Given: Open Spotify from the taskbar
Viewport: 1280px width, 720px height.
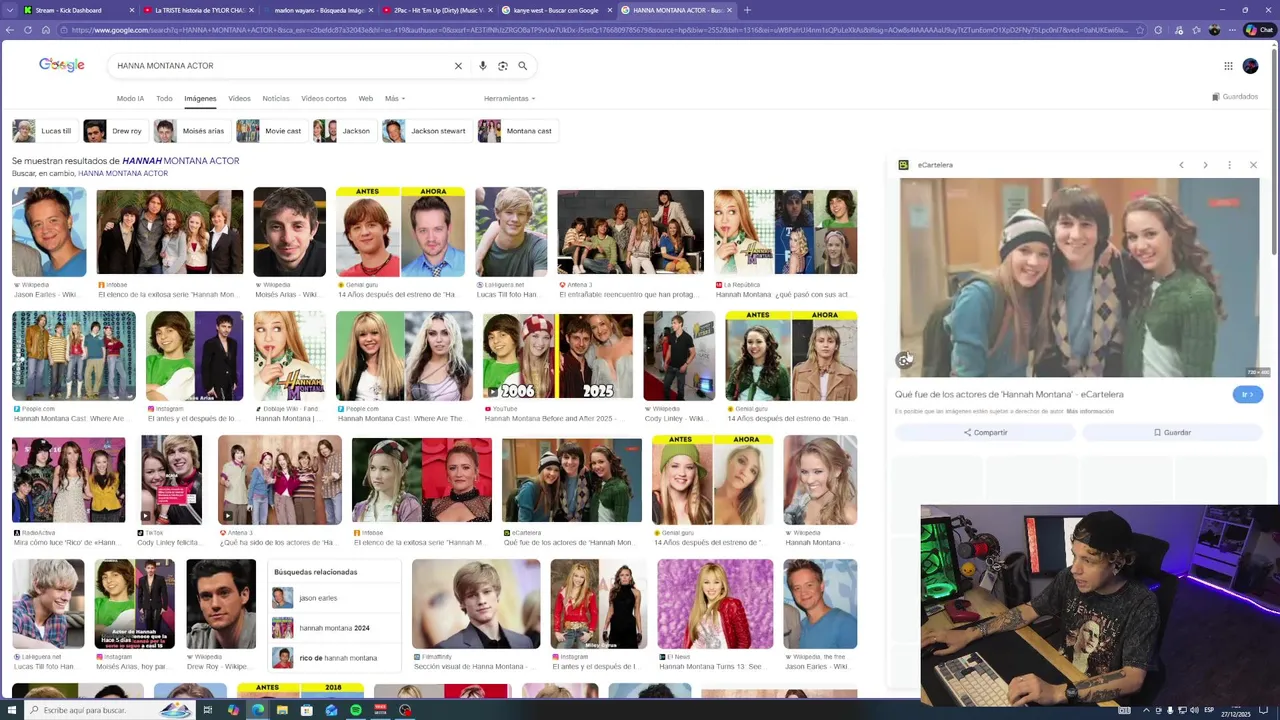Looking at the screenshot, I should click(x=356, y=710).
